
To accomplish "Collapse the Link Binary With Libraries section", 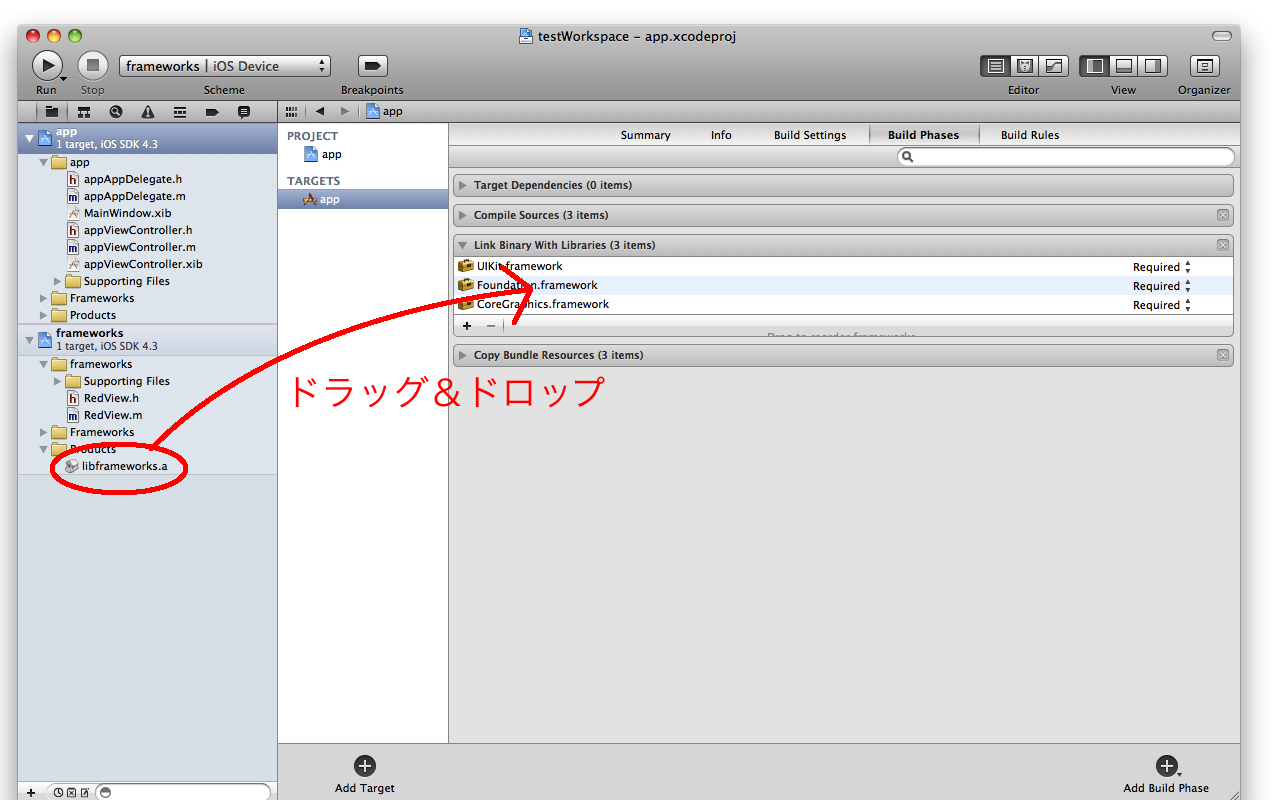I will [x=463, y=246].
